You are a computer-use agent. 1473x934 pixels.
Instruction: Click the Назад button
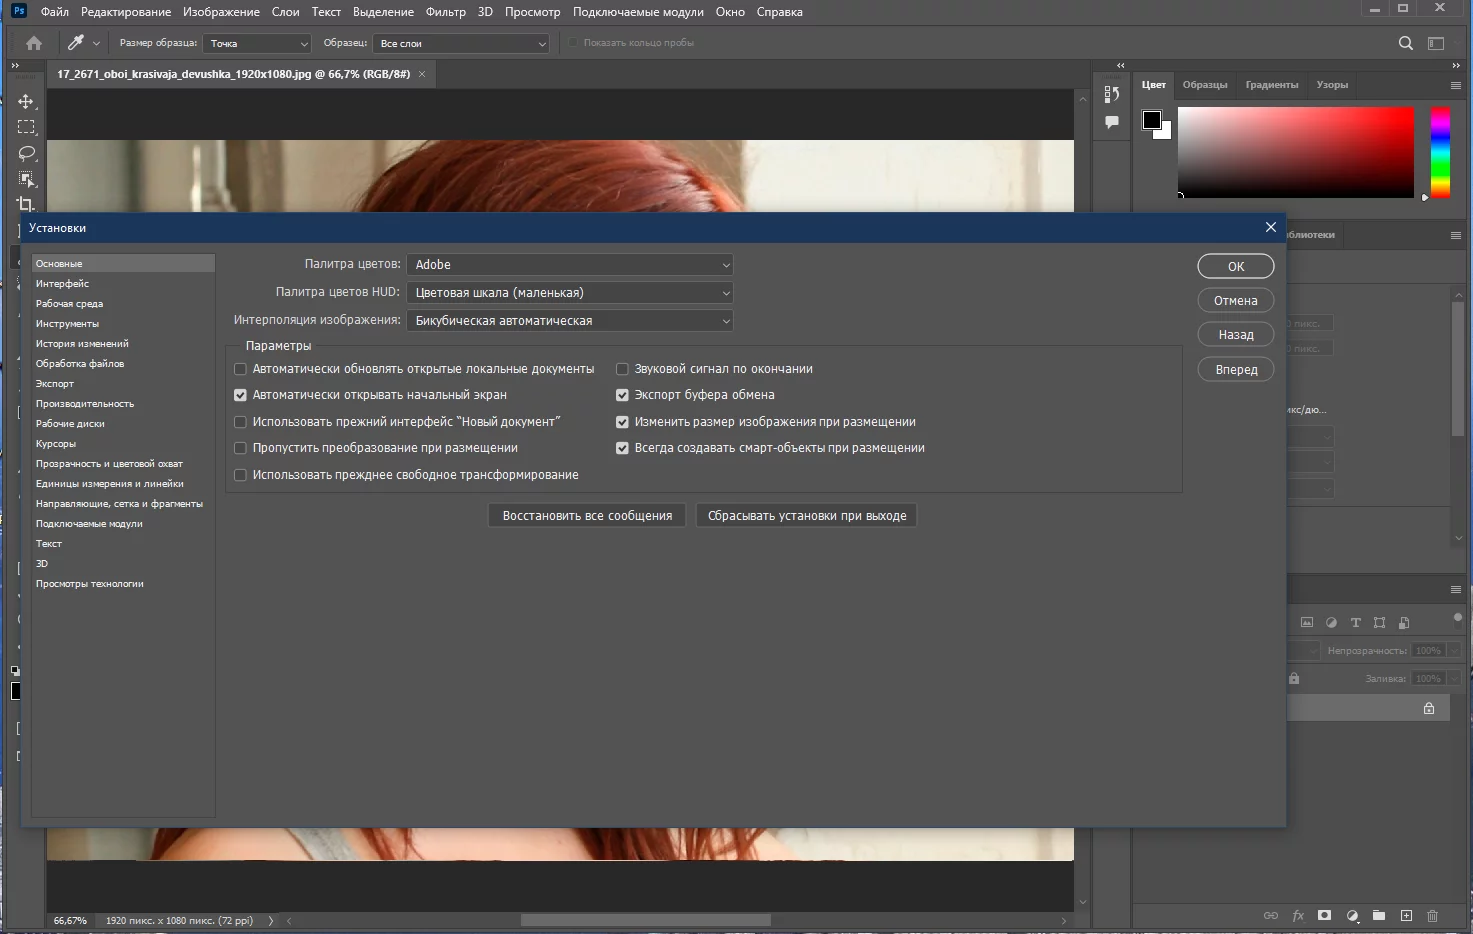(x=1236, y=334)
